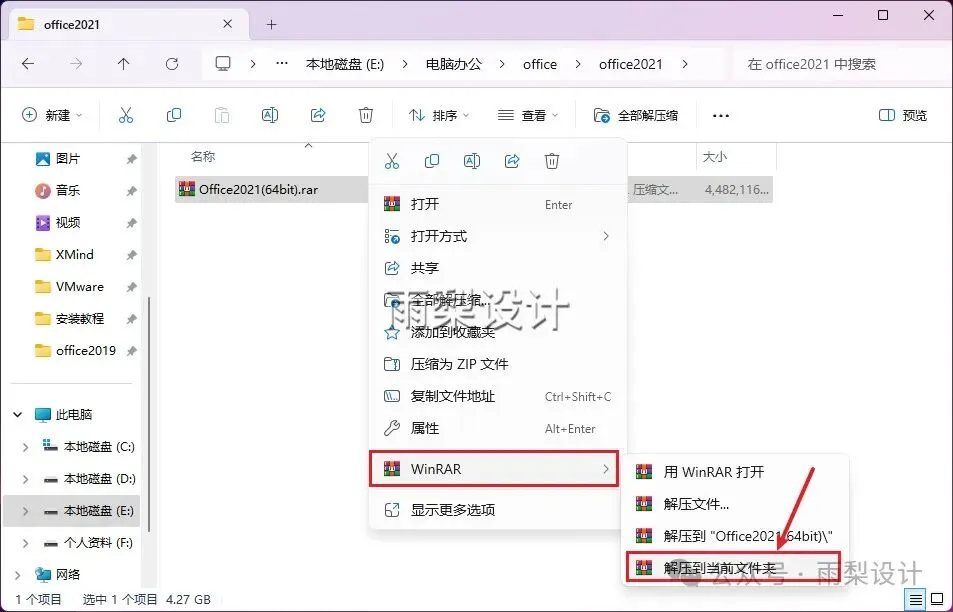Viewport: 953px width, 612px height.
Task: Choose 解压文件... in the WinRAR submenu
Action: point(735,504)
